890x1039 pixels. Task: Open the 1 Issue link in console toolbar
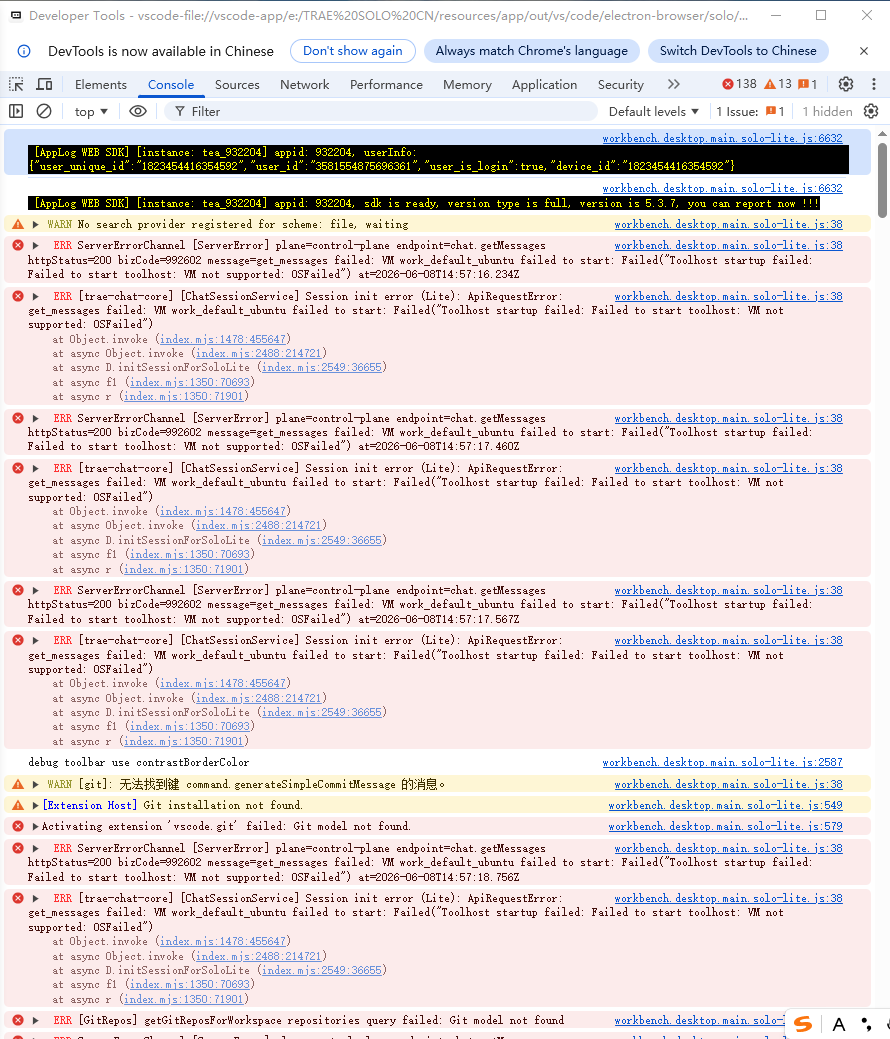(x=750, y=111)
